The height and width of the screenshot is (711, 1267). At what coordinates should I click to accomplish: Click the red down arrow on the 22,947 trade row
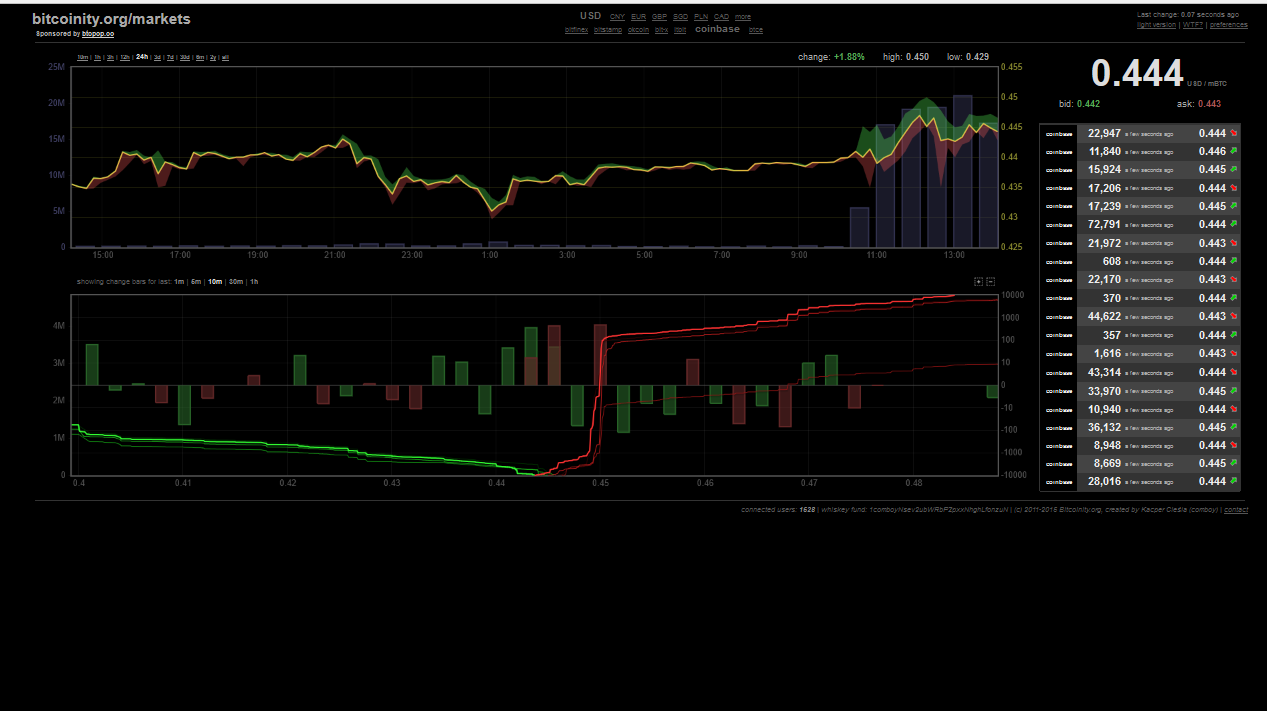(x=1234, y=133)
